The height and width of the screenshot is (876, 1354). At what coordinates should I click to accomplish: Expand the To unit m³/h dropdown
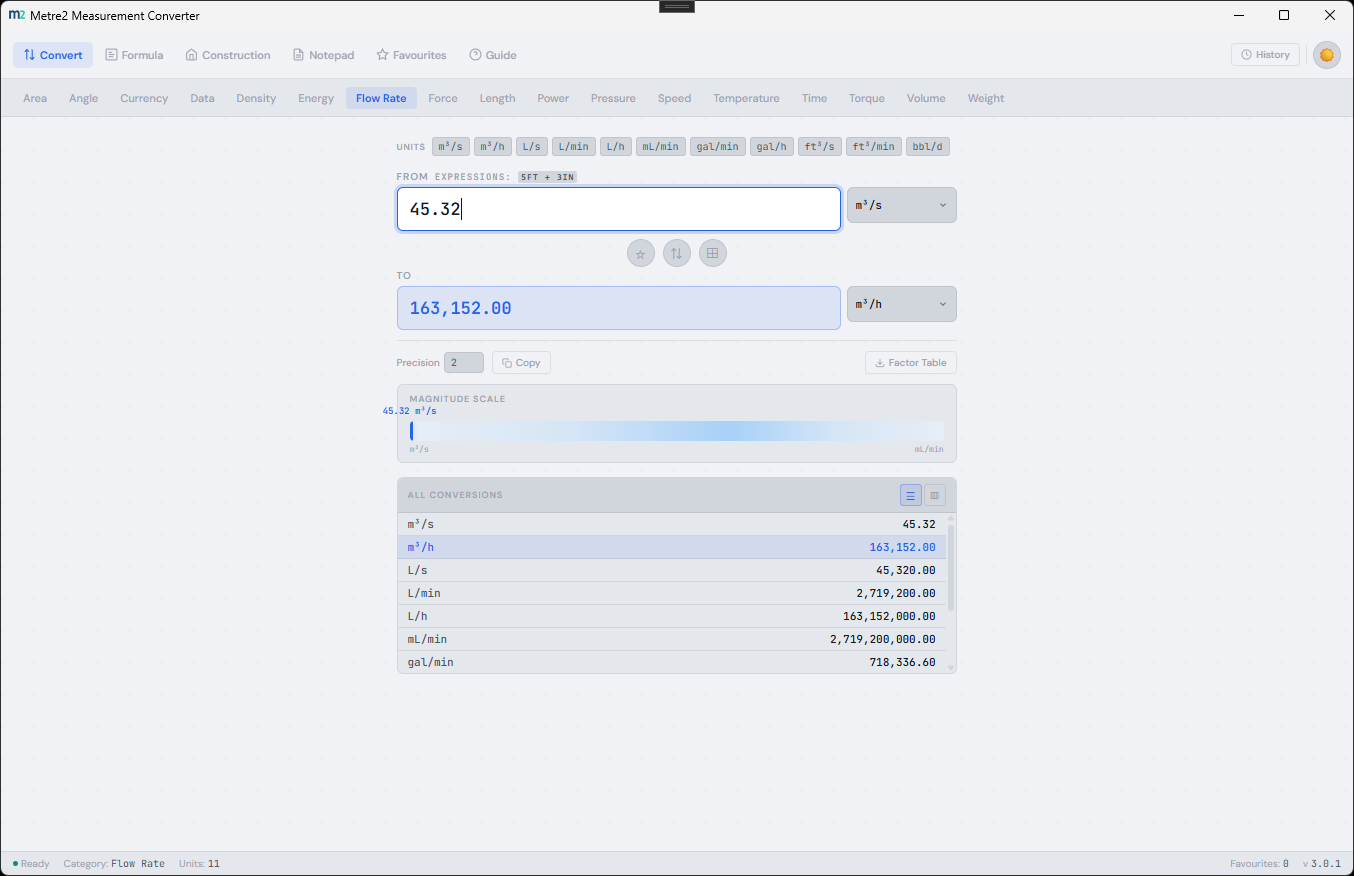point(901,304)
